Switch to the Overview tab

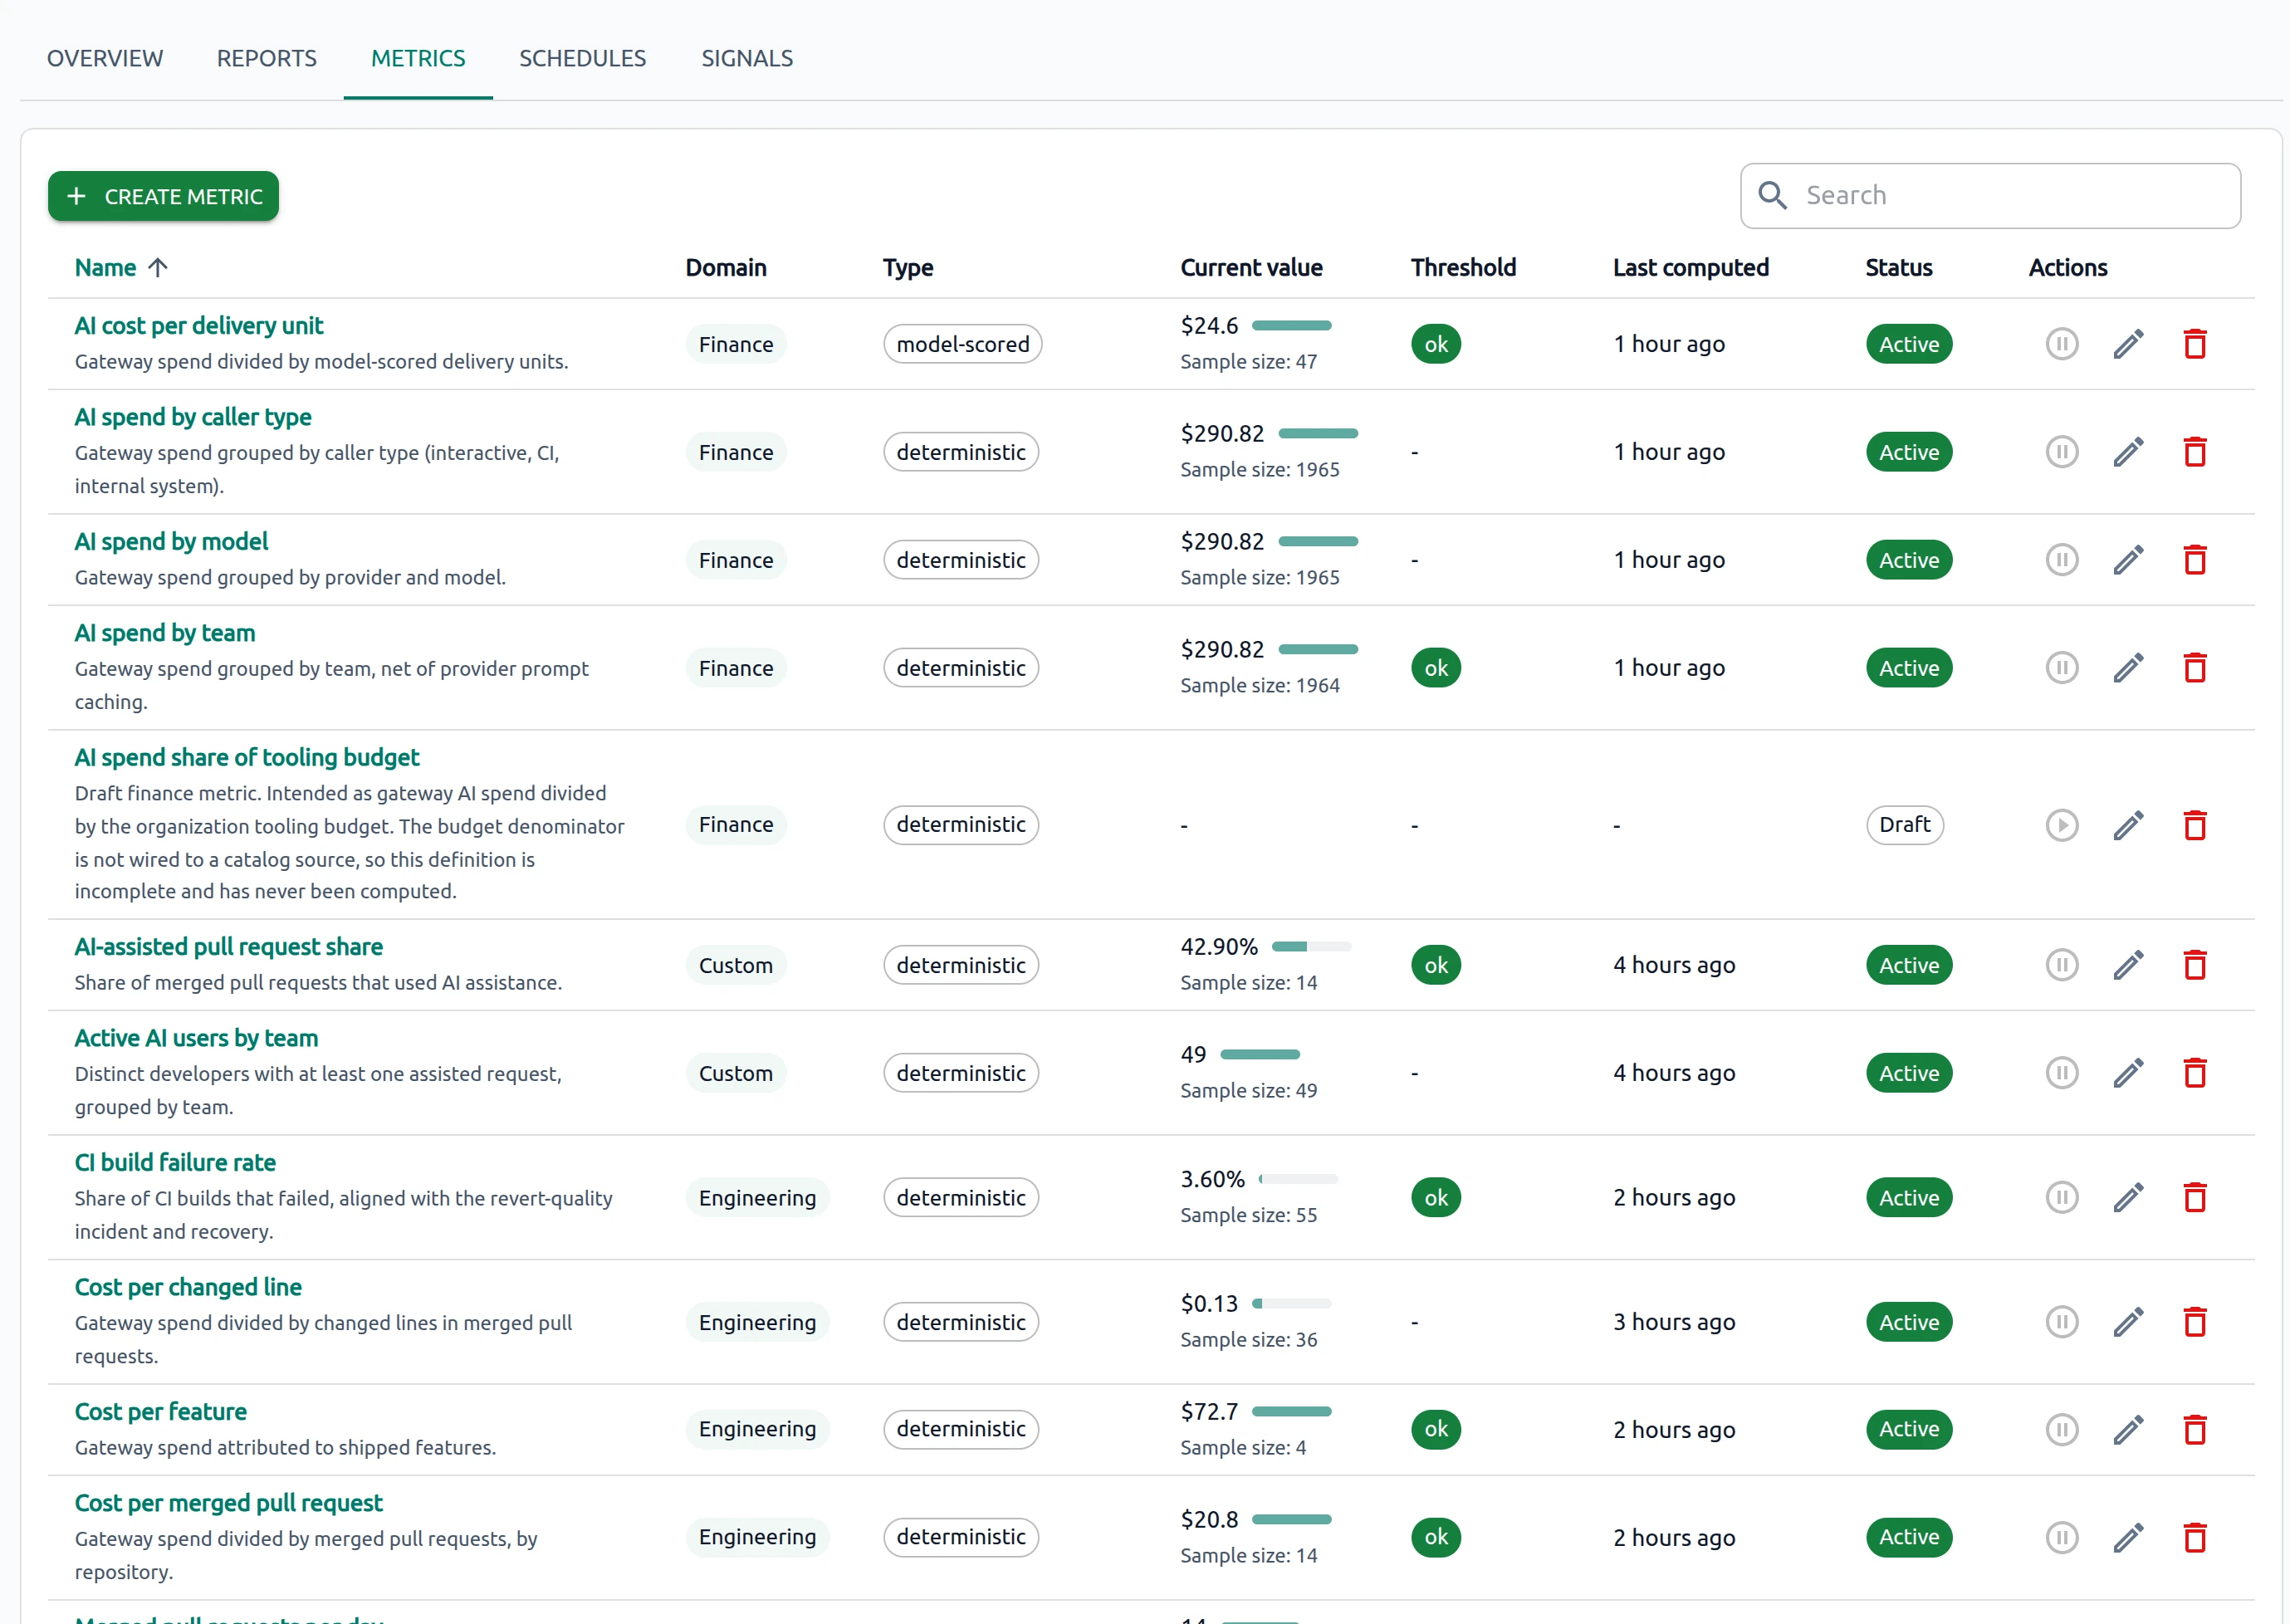(x=105, y=58)
